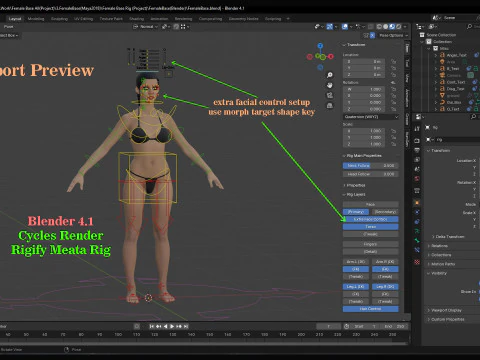Toggle the viewport overlays button
Viewport: 480px width, 360px height.
(x=345, y=26)
